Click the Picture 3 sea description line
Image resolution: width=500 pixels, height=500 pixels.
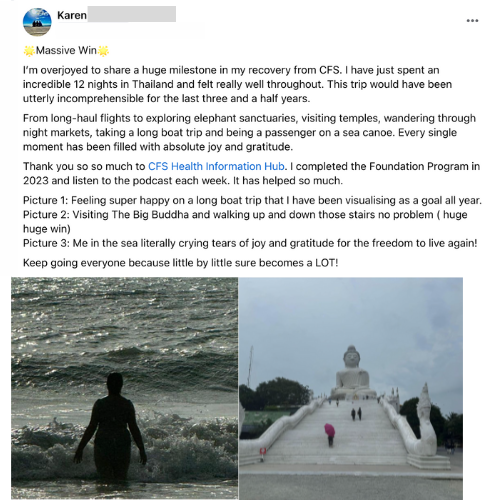tap(250, 243)
